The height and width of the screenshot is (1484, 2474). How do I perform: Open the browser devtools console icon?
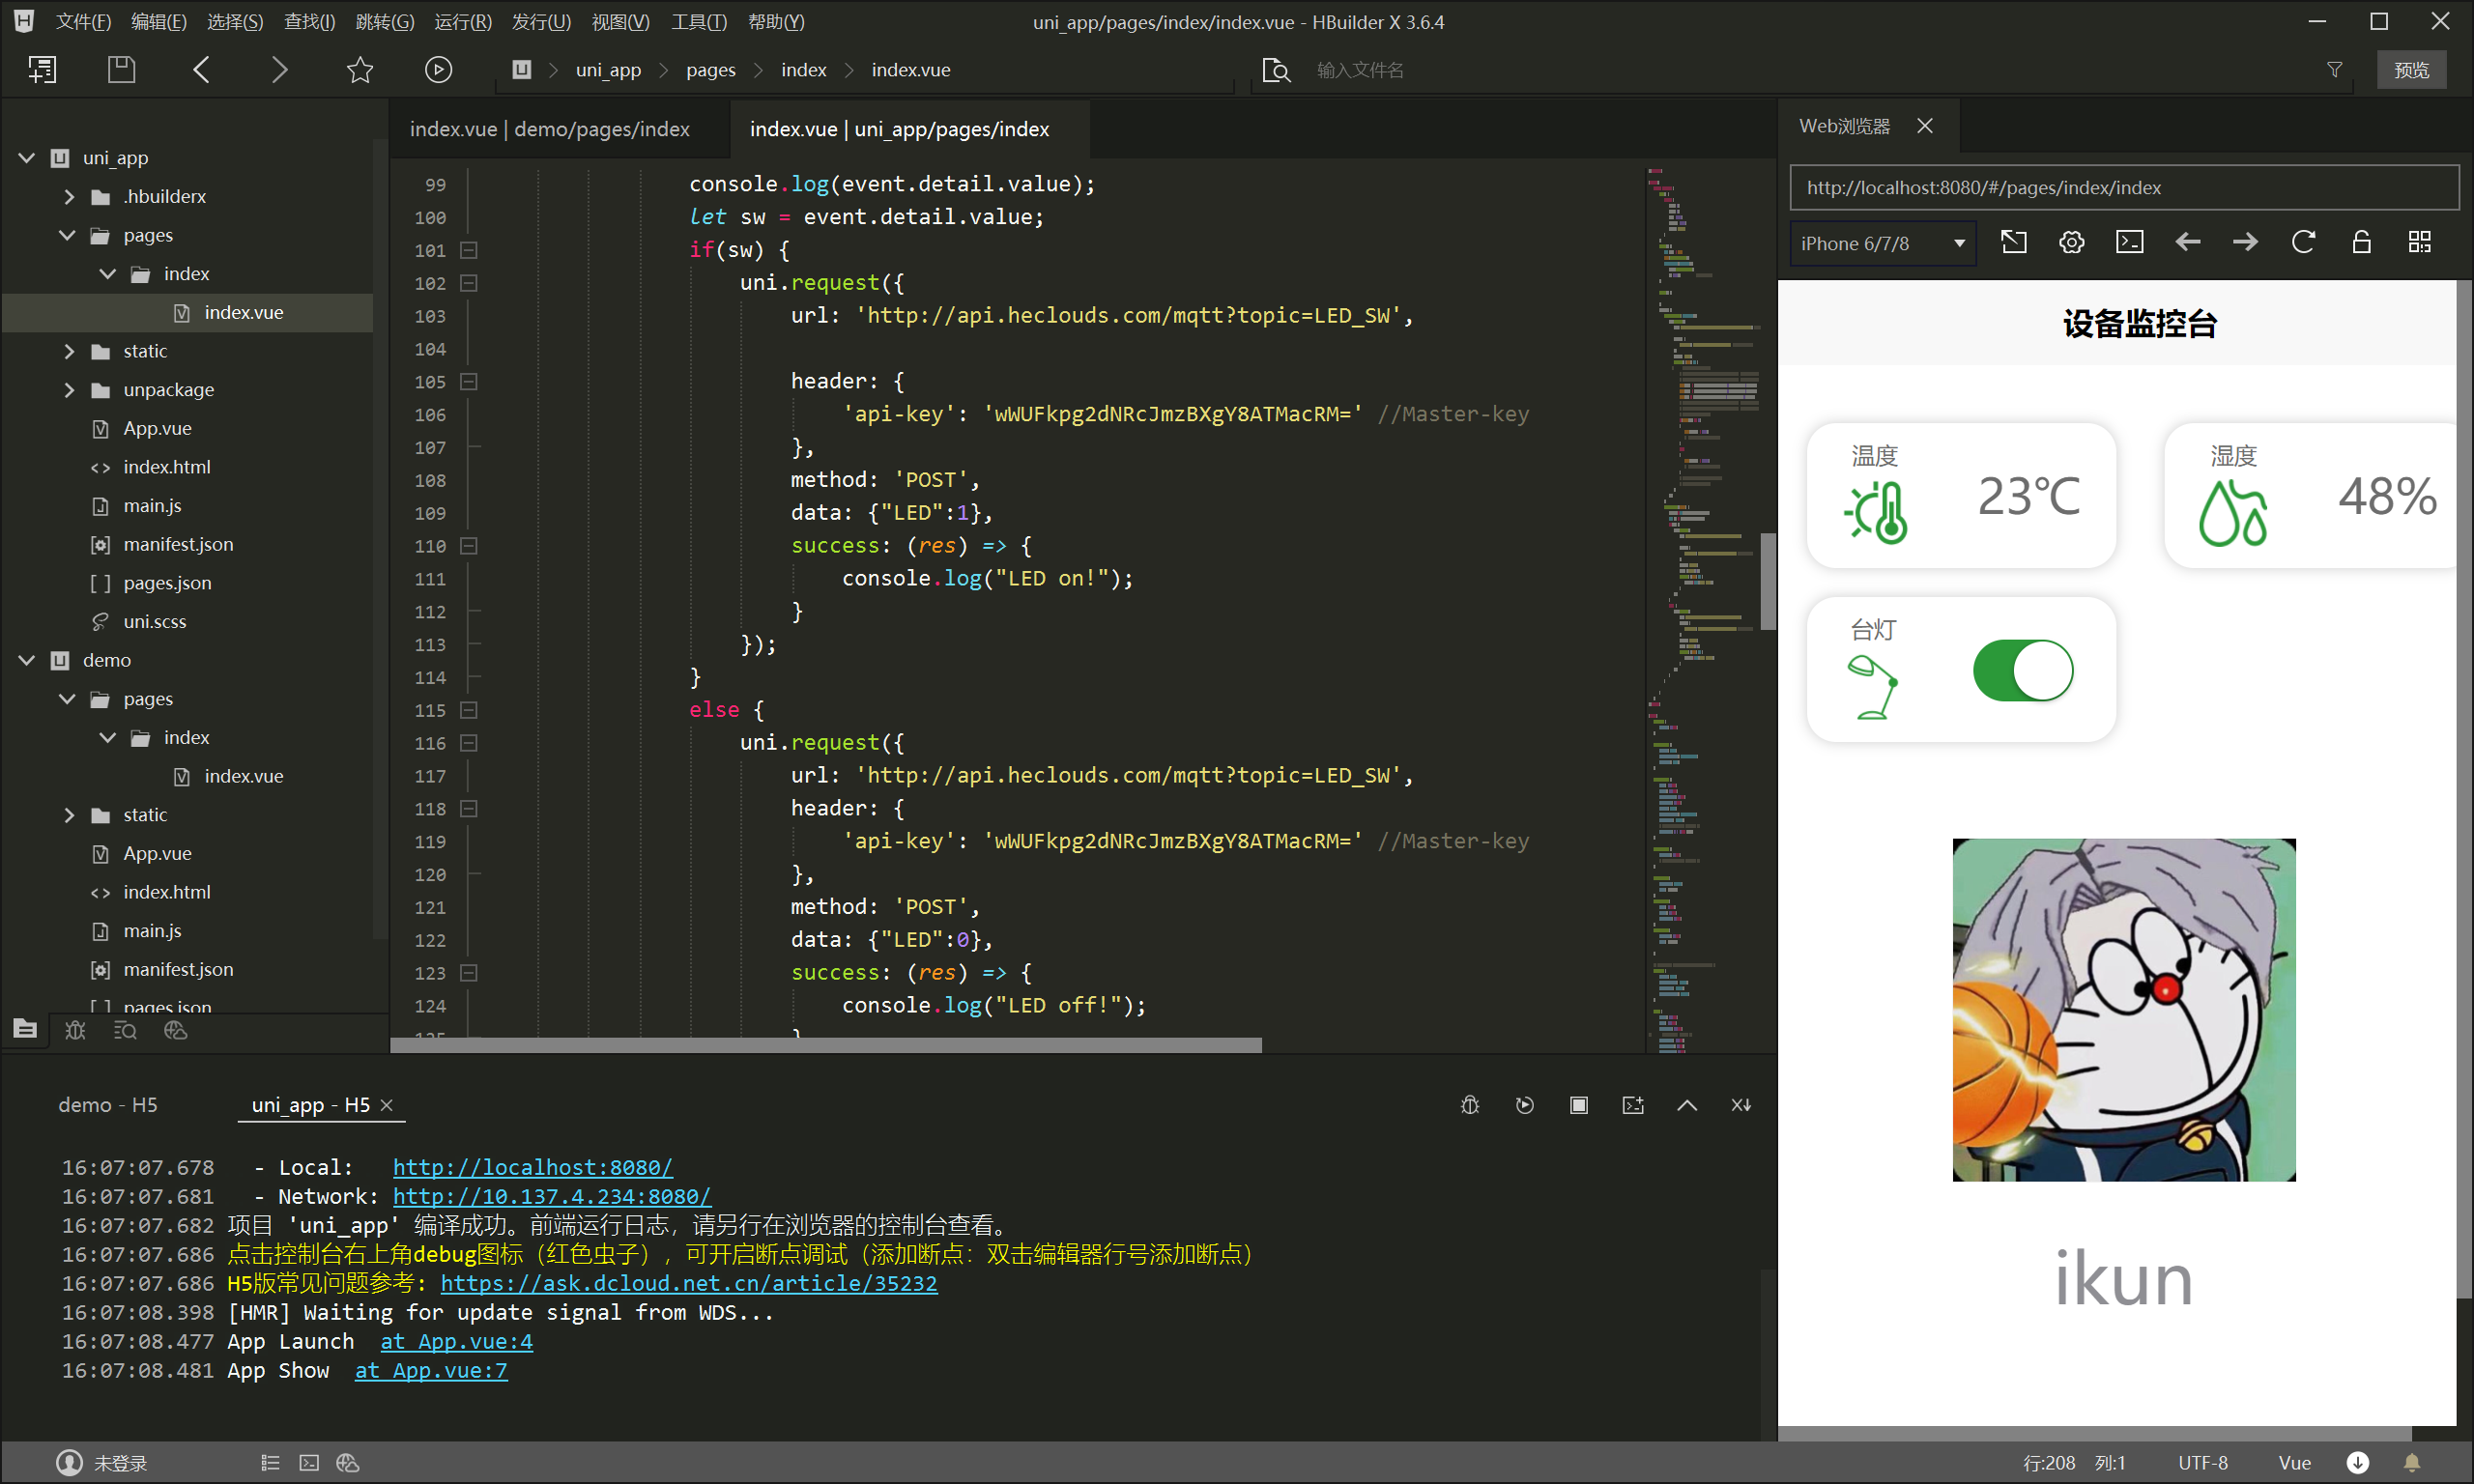[x=2130, y=242]
